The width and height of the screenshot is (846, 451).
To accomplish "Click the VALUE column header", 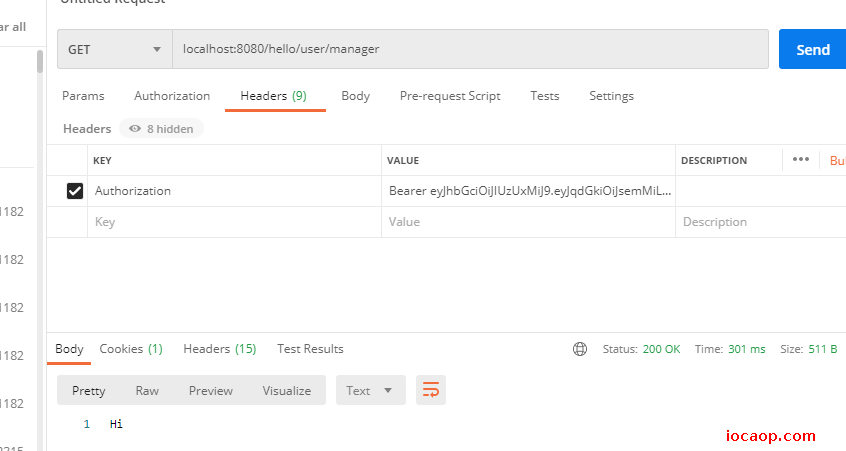I will pyautogui.click(x=402, y=160).
